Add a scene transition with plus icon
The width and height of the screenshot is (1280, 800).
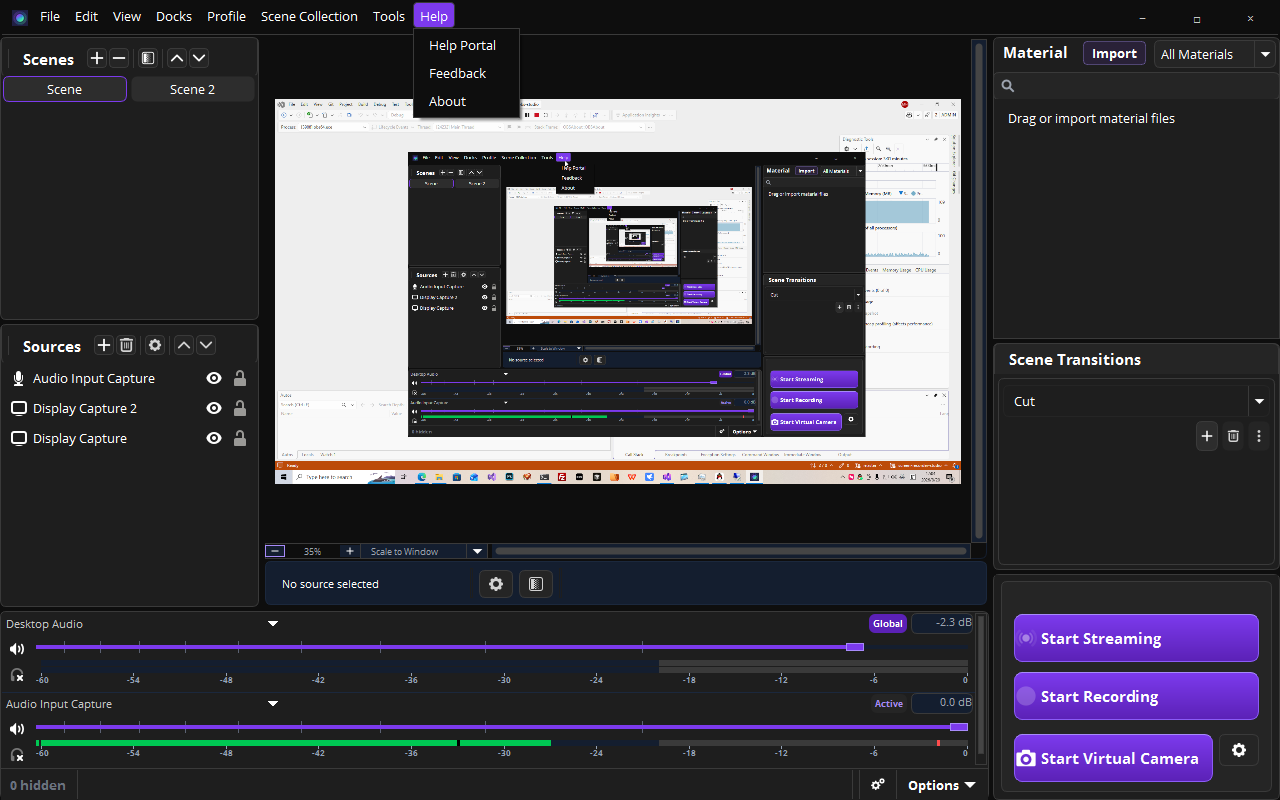tap(1207, 436)
